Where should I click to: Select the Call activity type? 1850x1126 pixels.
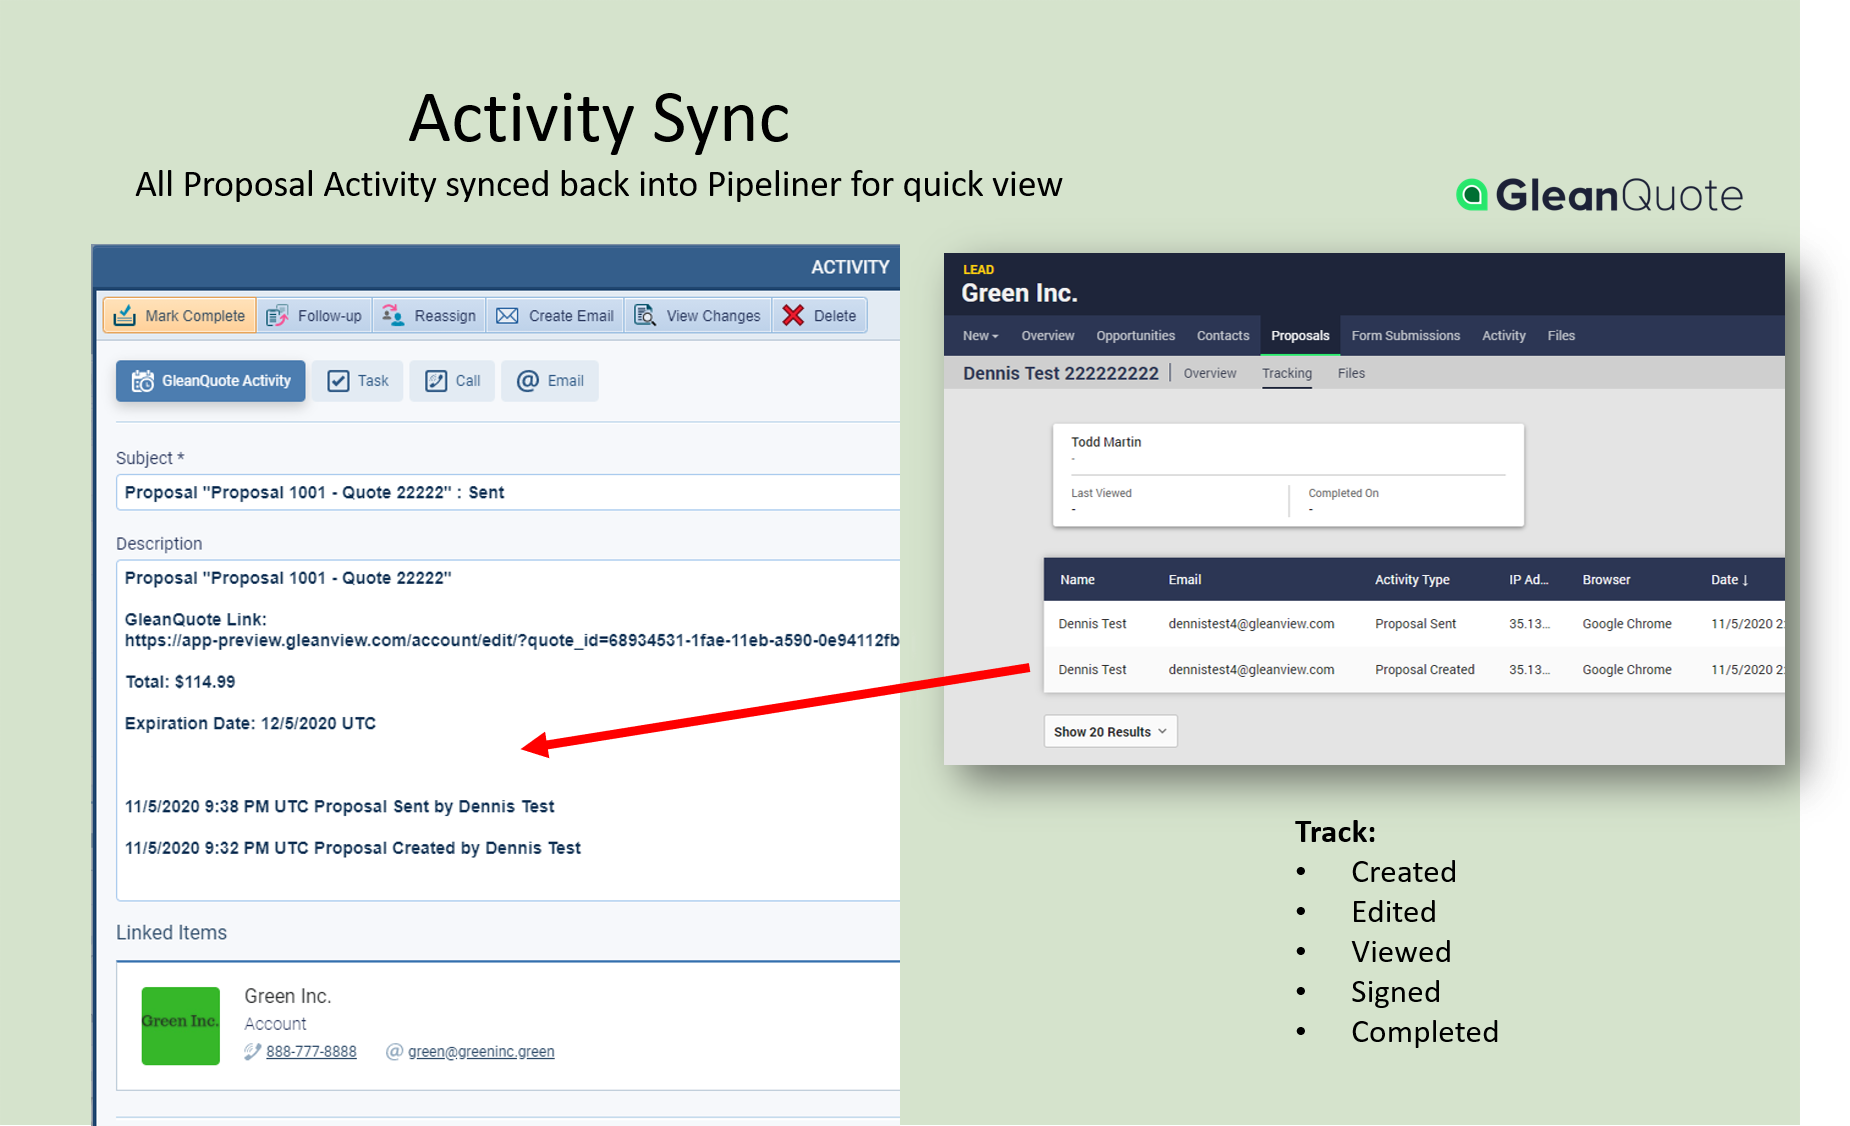tap(452, 381)
